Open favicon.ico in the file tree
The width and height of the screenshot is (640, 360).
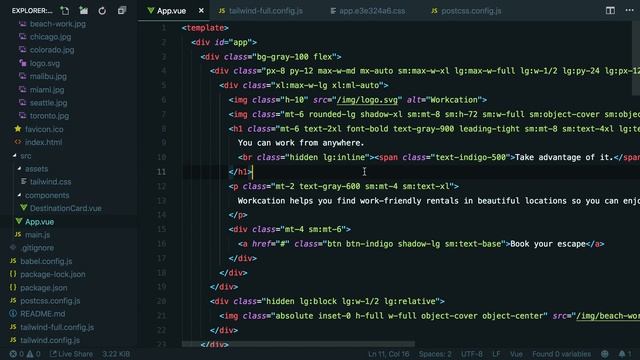coord(44,129)
